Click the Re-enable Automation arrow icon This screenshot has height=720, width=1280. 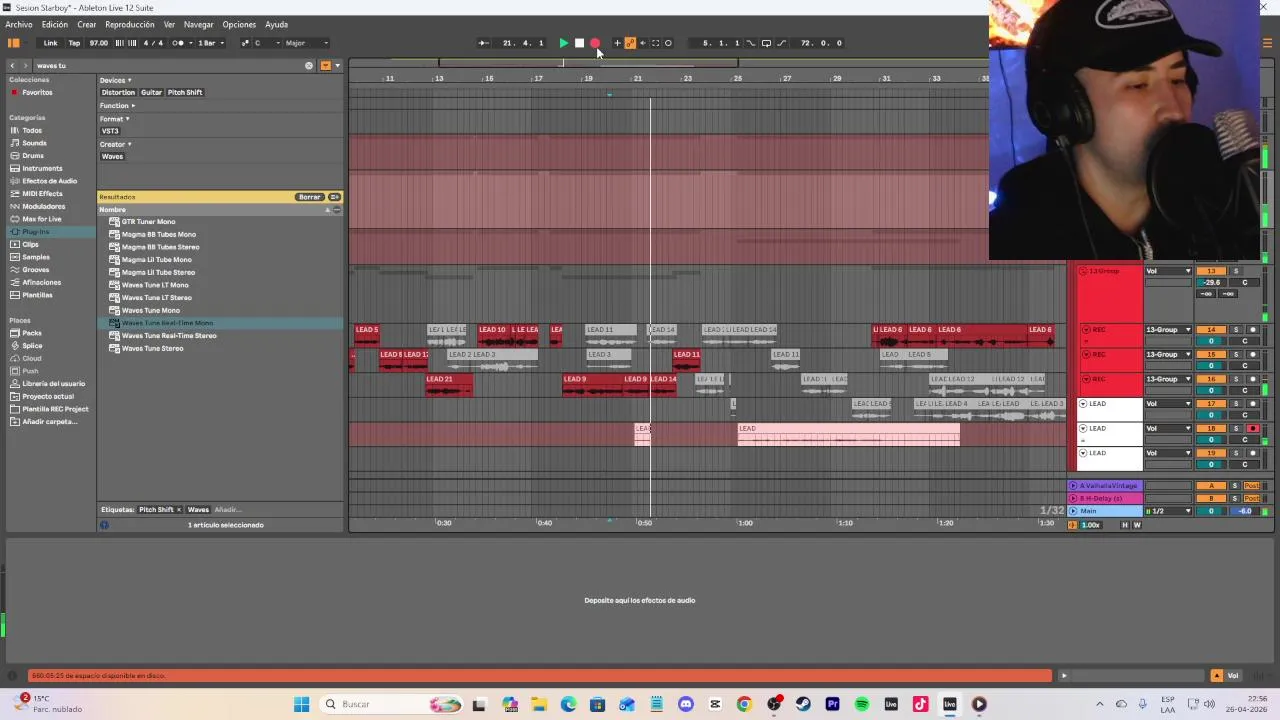coord(642,43)
